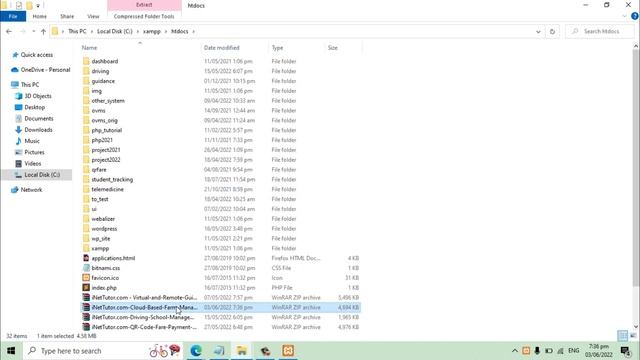The width and height of the screenshot is (640, 360).
Task: Click This PC breadcrumb in address bar
Action: [77, 31]
